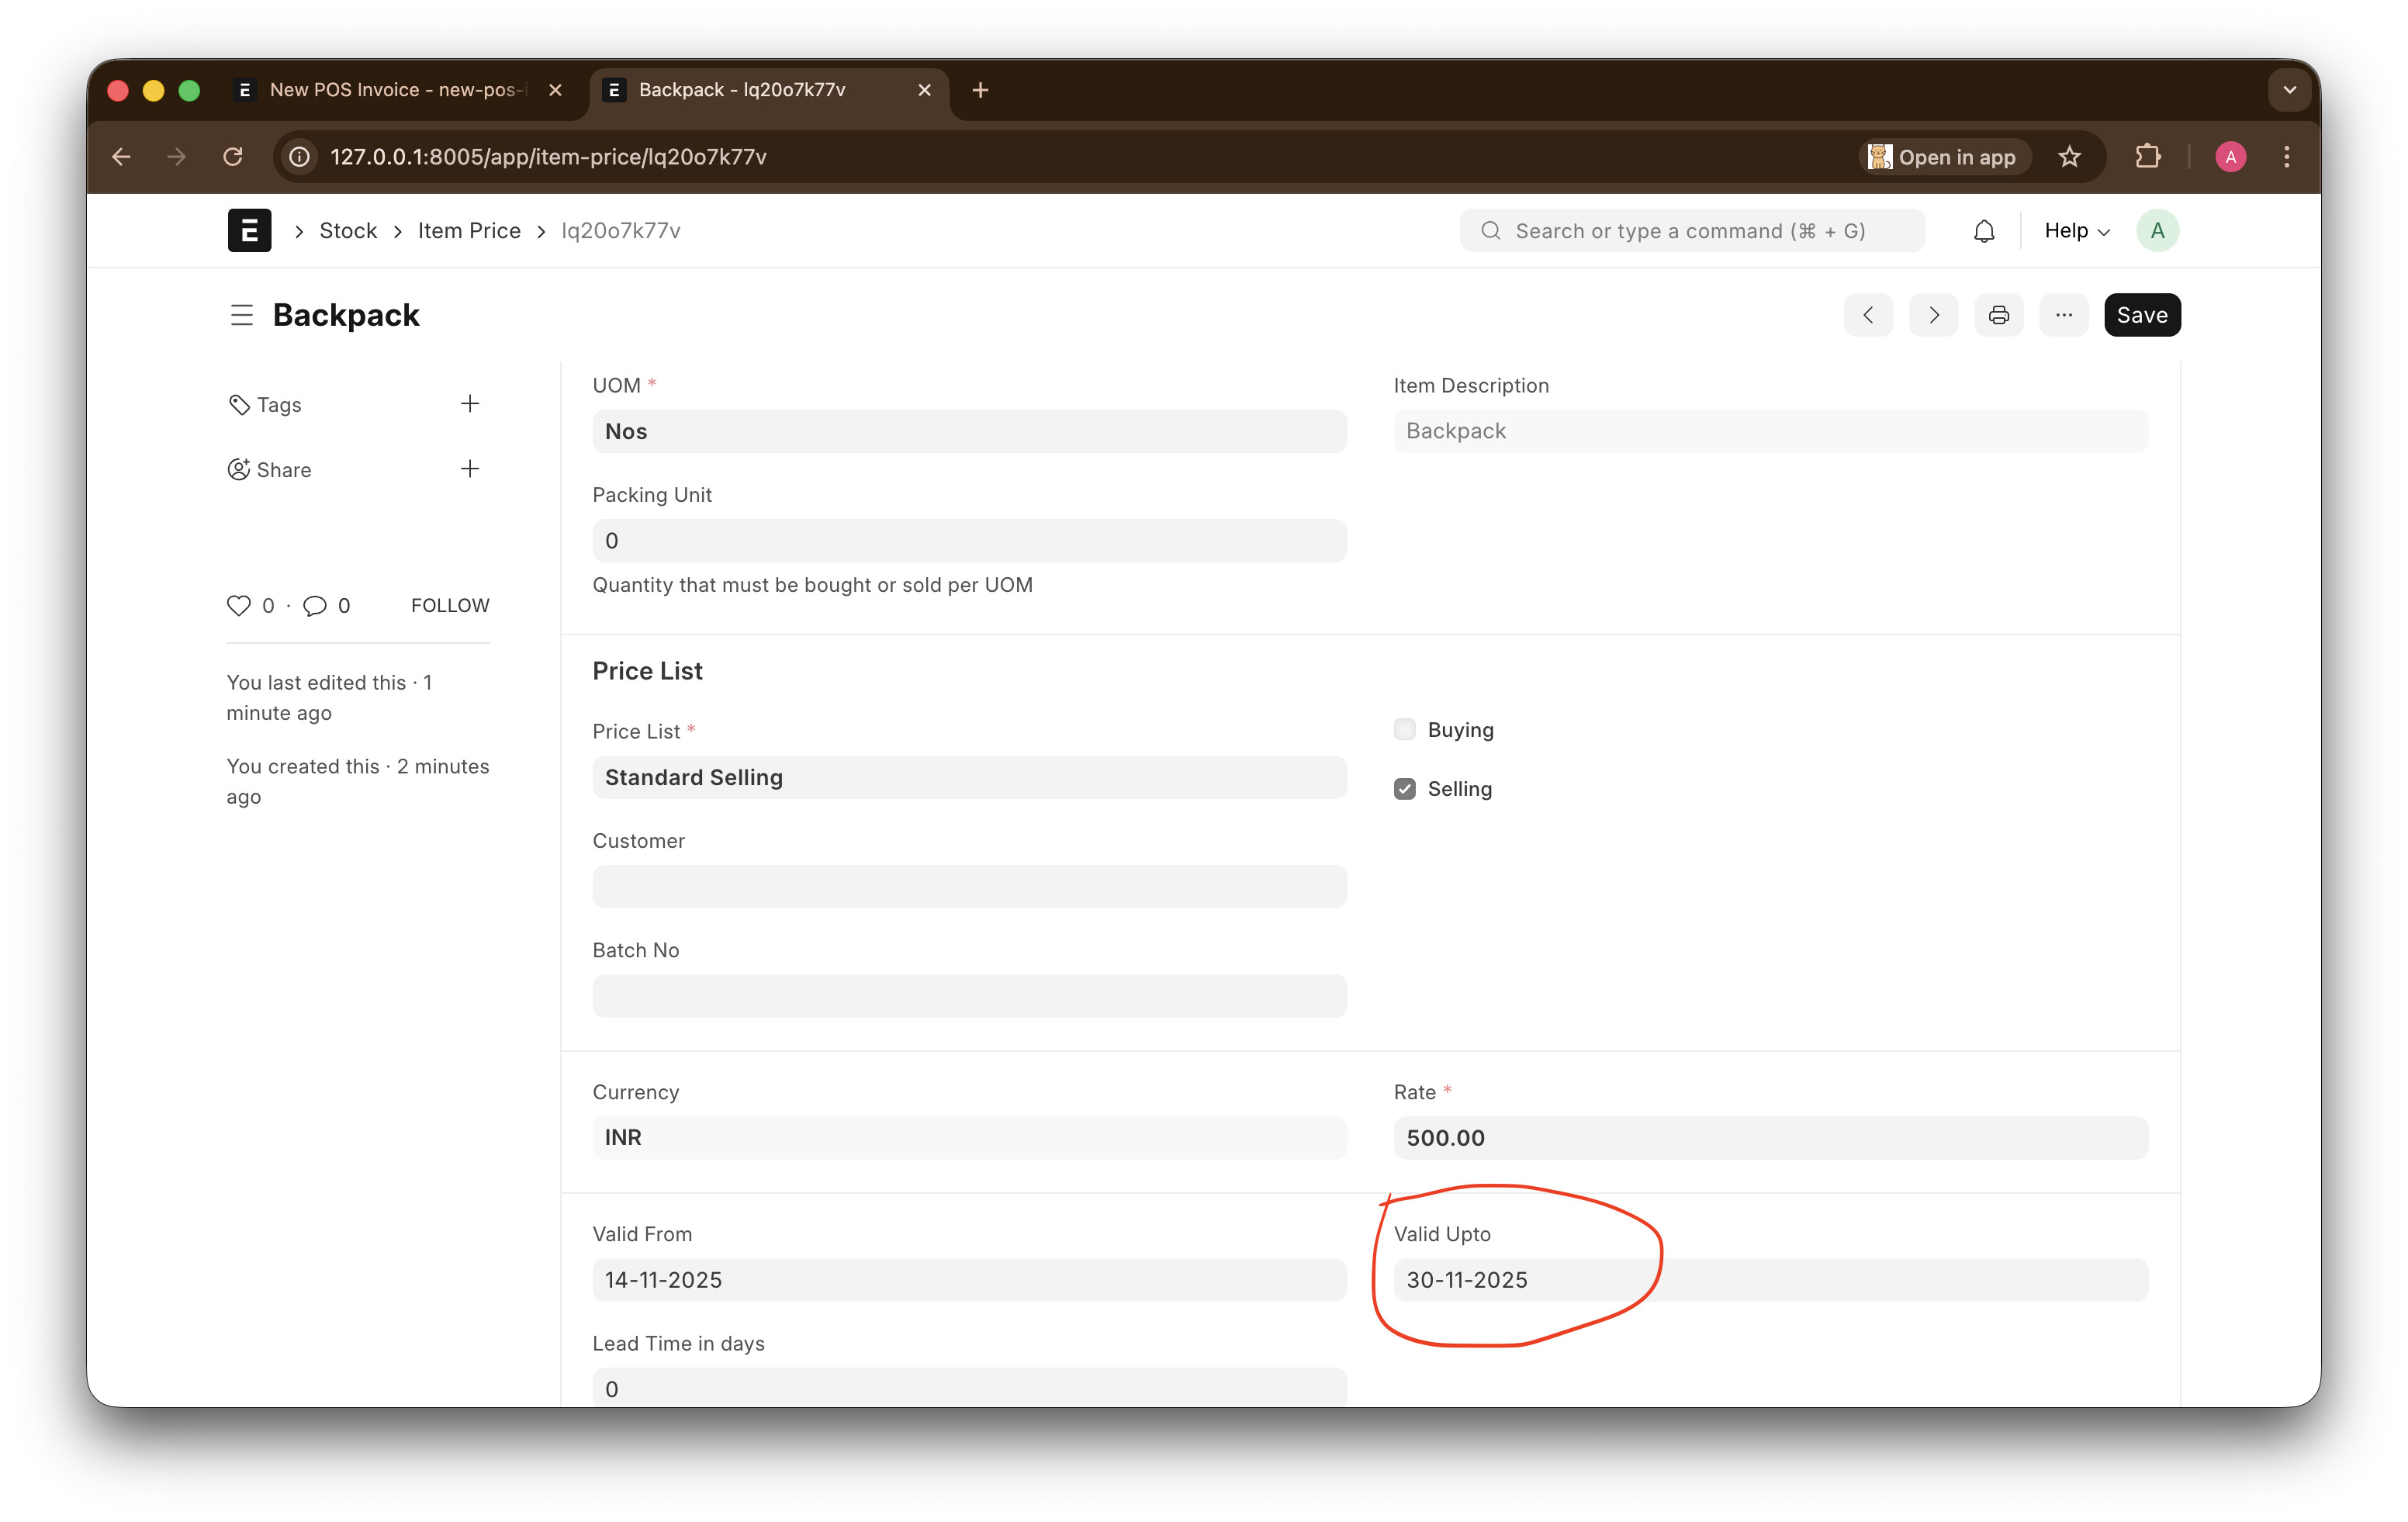2408x1522 pixels.
Task: Go to next document arrow
Action: coord(1933,315)
